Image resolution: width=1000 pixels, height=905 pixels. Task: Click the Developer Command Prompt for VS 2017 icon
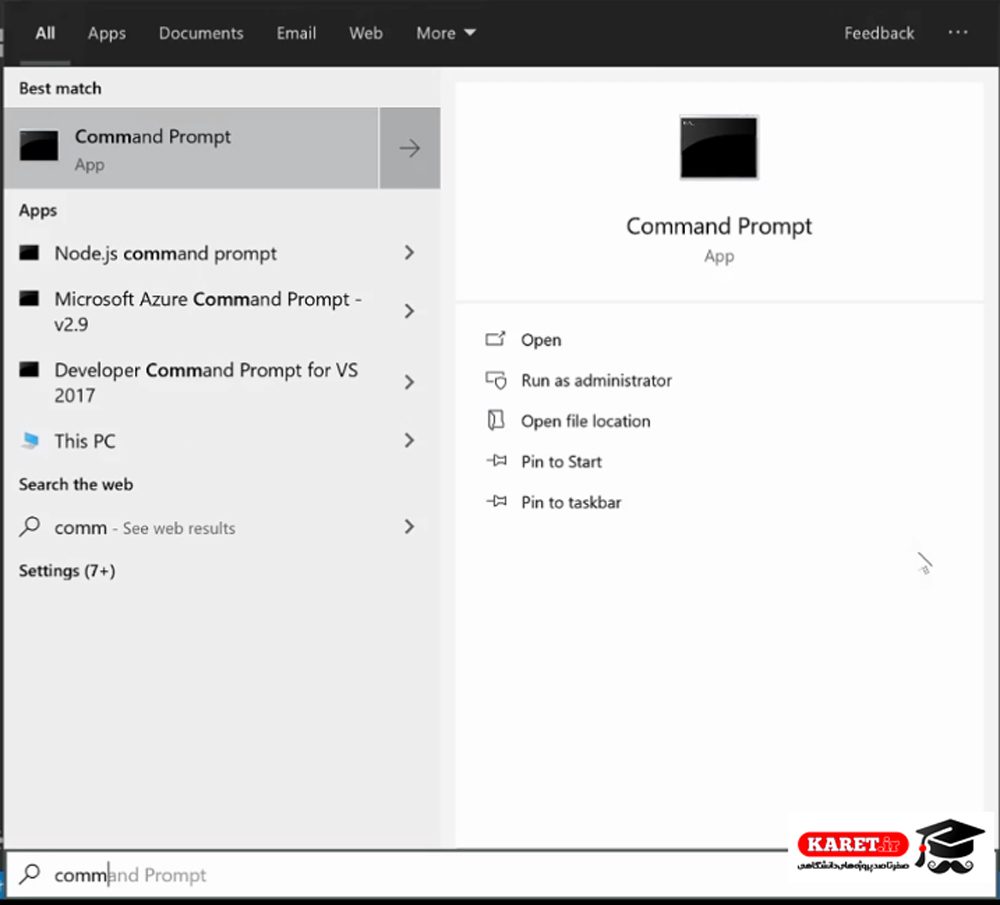(29, 370)
